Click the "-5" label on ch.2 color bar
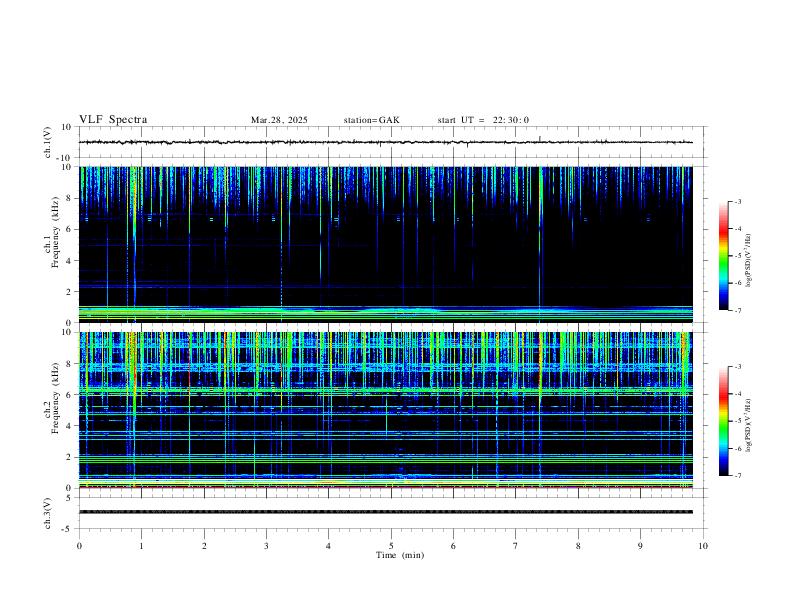792x612 pixels. point(737,421)
